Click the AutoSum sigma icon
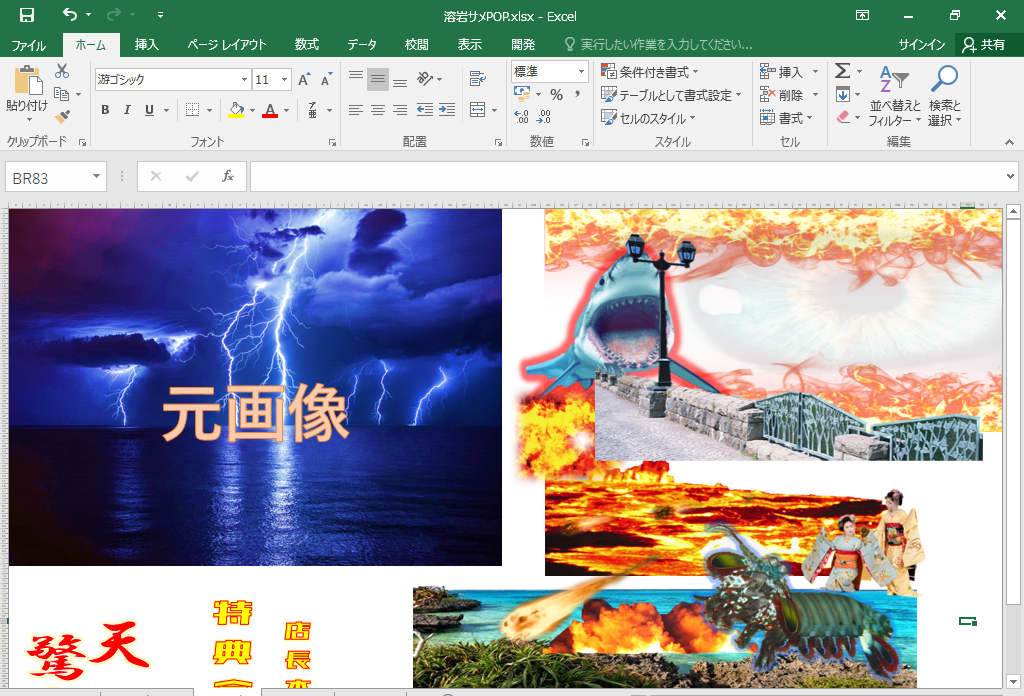The image size is (1024, 696). [x=842, y=71]
